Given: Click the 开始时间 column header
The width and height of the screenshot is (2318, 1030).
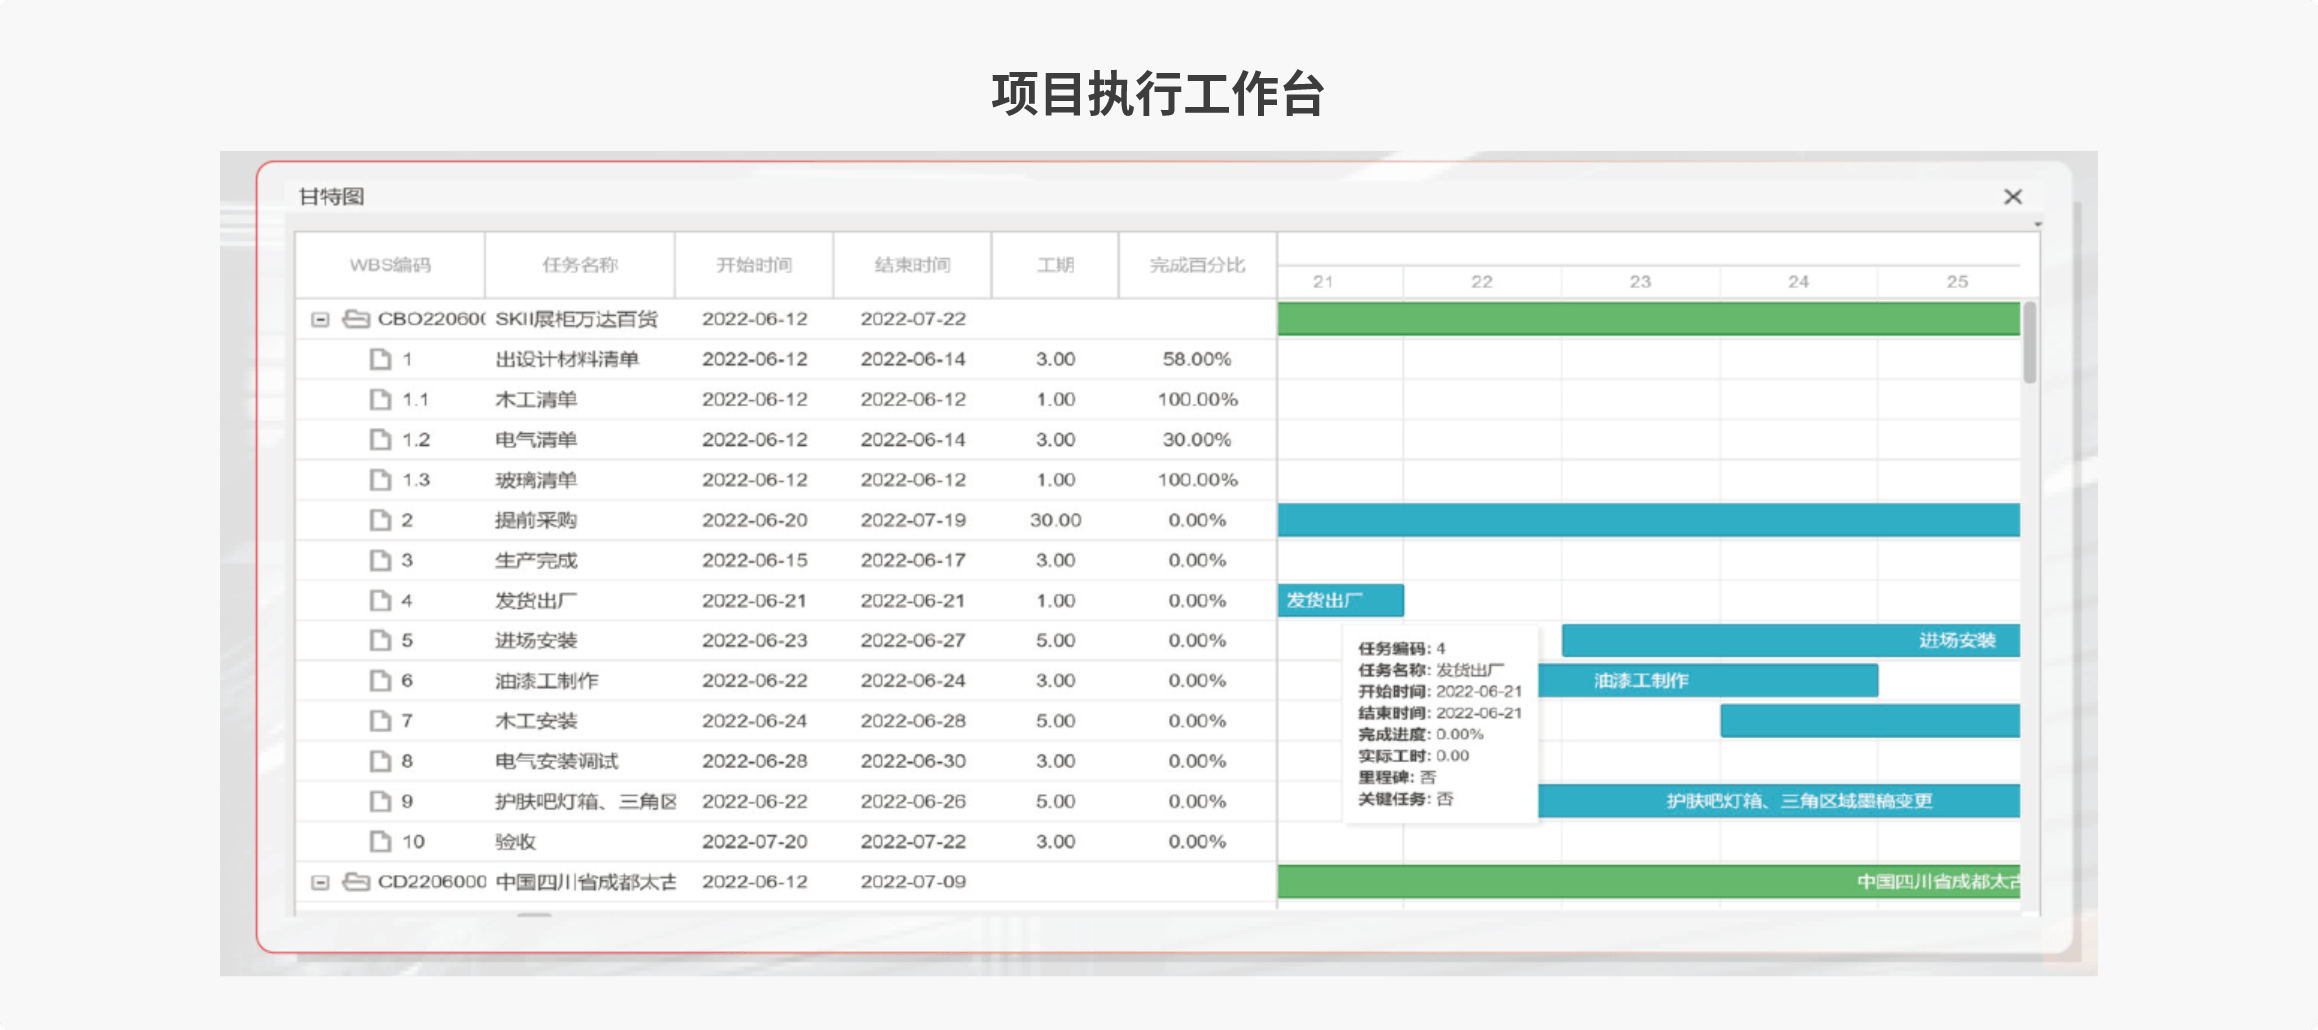Looking at the screenshot, I should (754, 265).
